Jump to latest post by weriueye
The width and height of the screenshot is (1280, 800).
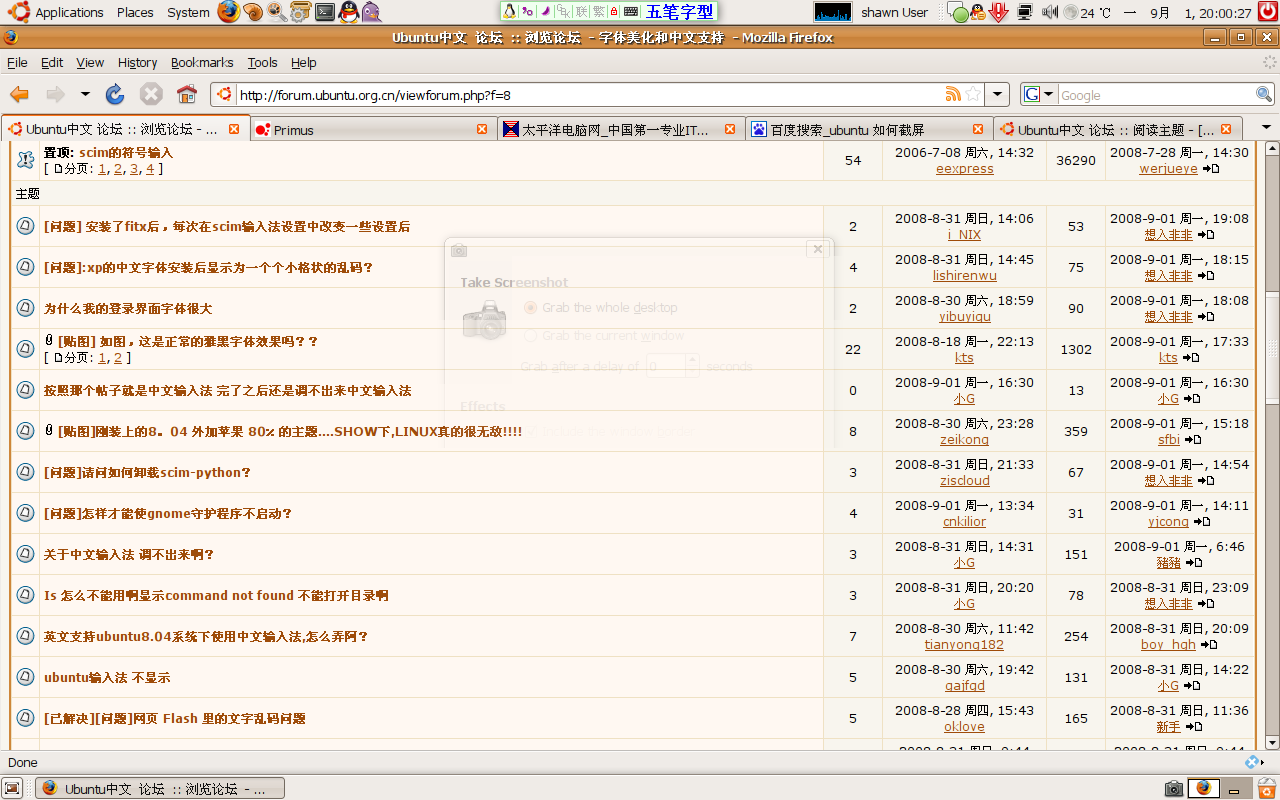1211,169
